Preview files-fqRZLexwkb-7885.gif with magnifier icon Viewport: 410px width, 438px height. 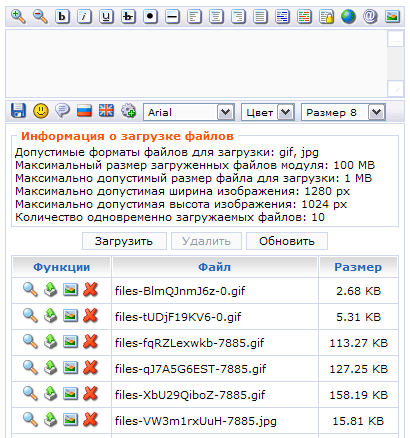point(30,342)
